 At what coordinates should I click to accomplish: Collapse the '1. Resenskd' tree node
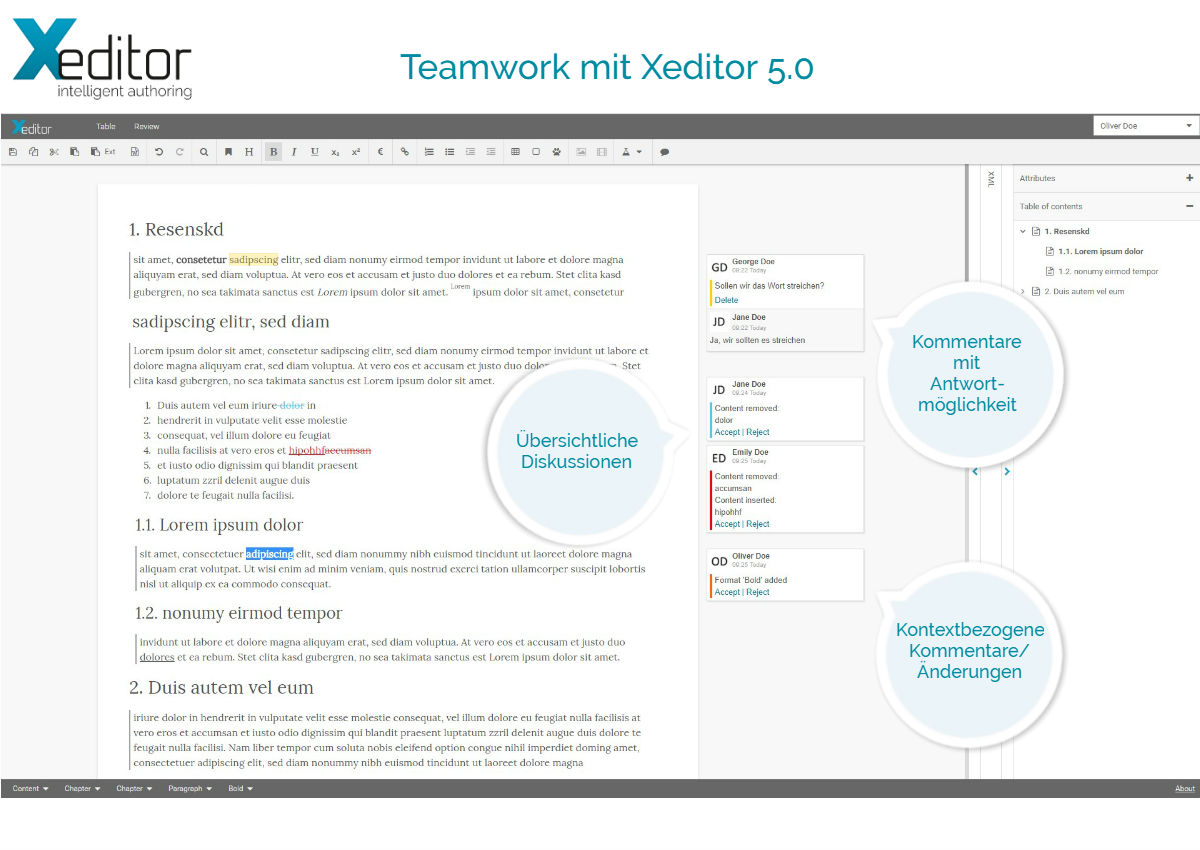(1022, 230)
